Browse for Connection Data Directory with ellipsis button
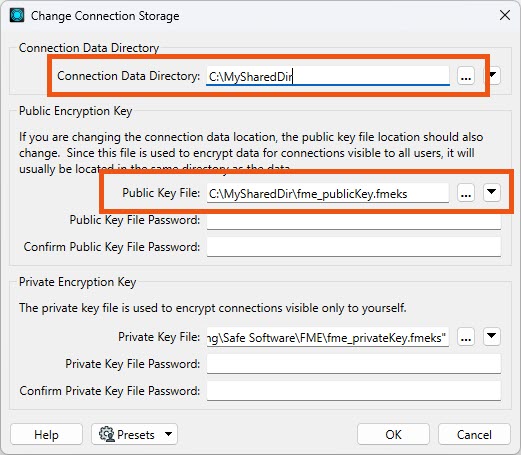 [x=466, y=76]
